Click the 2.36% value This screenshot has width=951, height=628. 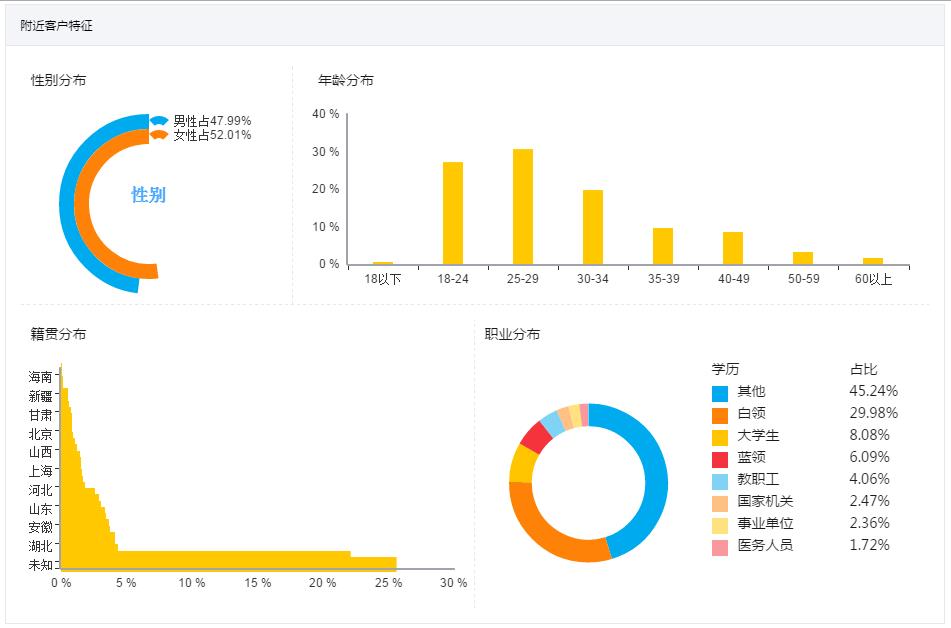click(869, 523)
